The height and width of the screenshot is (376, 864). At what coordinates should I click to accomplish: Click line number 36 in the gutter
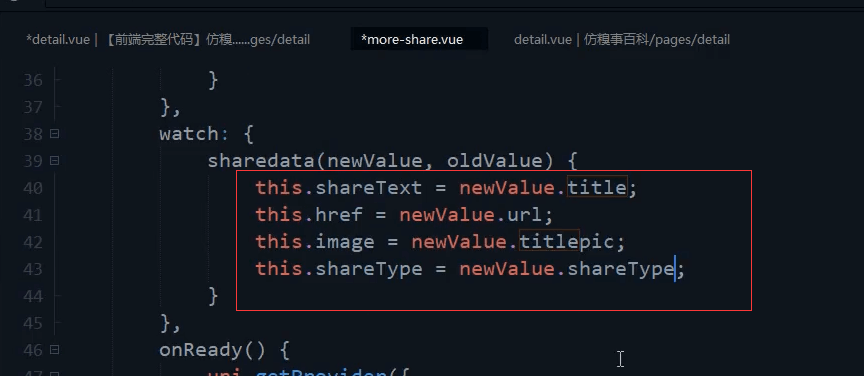click(x=33, y=80)
